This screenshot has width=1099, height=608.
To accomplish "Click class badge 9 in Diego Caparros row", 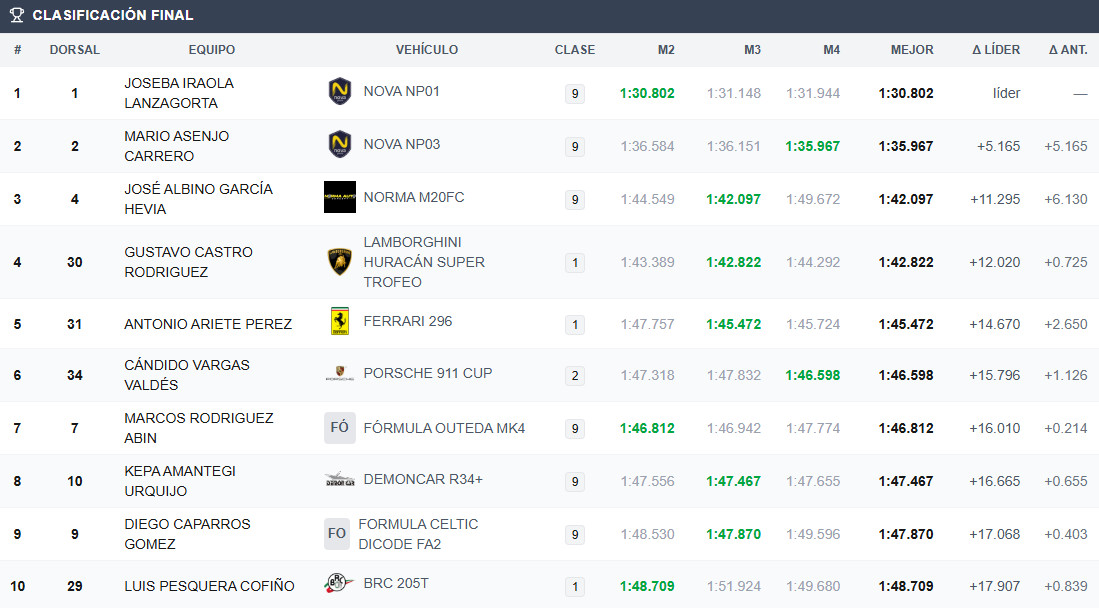I will point(575,535).
